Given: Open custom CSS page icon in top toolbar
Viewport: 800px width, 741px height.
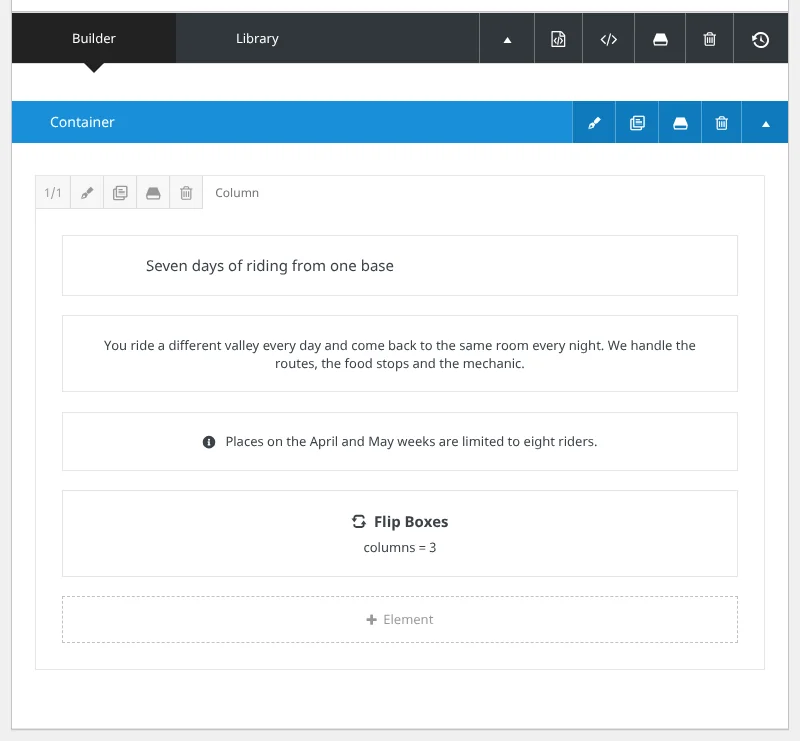Looking at the screenshot, I should tap(558, 39).
